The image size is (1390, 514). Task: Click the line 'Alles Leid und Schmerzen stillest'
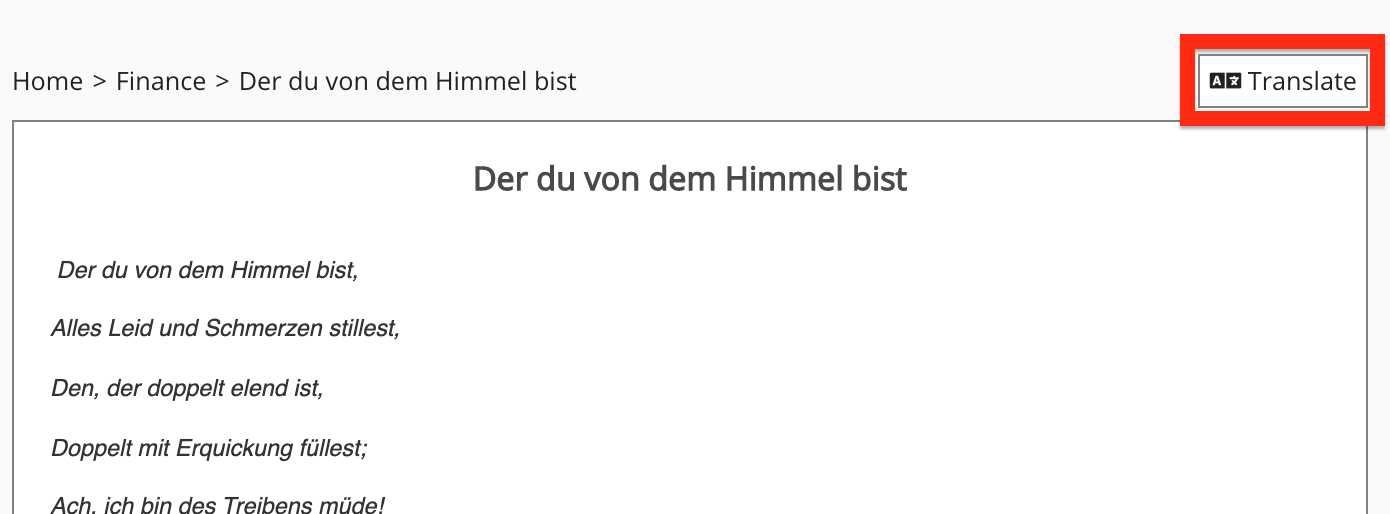(x=225, y=328)
